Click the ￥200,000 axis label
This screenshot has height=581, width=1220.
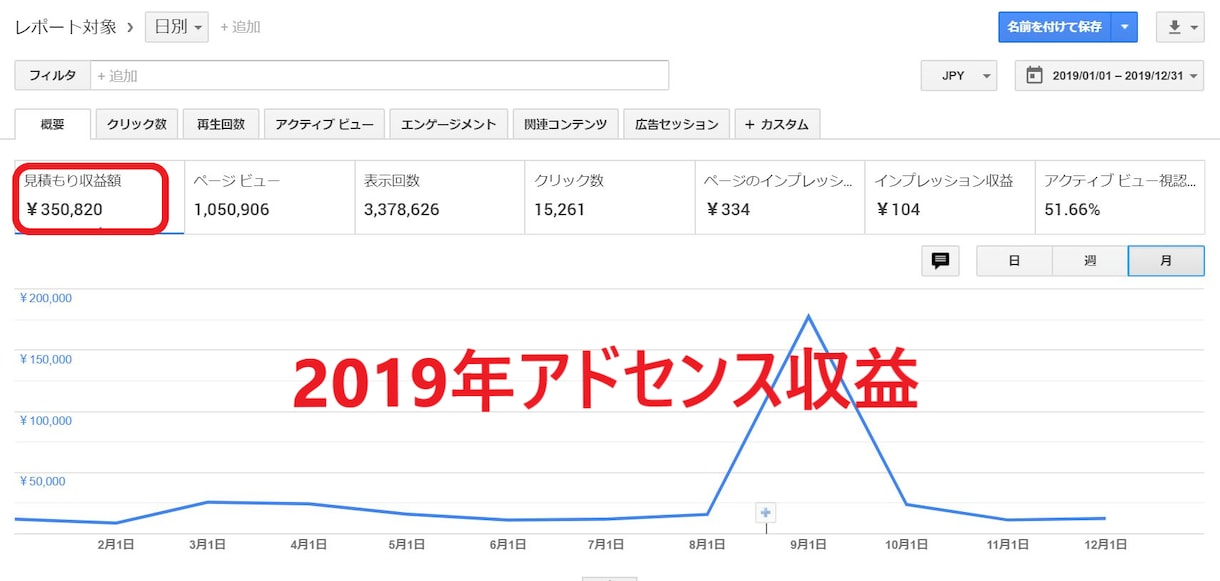coord(46,298)
